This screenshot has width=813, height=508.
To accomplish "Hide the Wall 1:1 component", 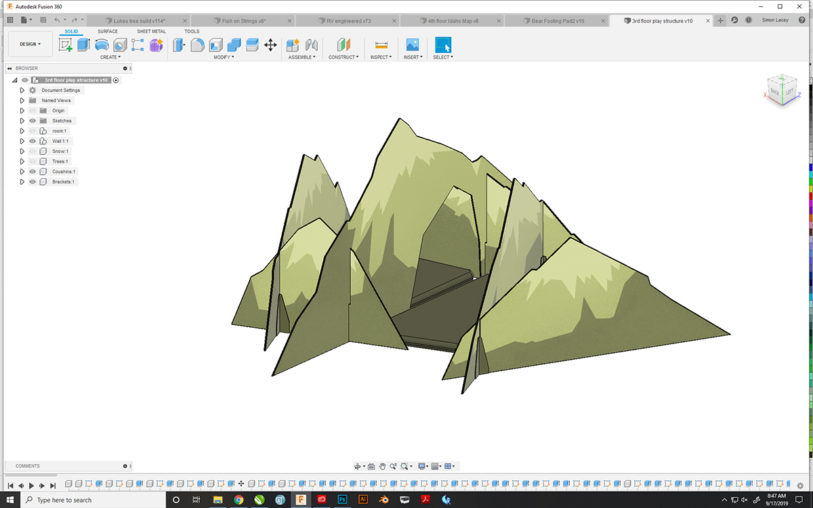I will 33,141.
